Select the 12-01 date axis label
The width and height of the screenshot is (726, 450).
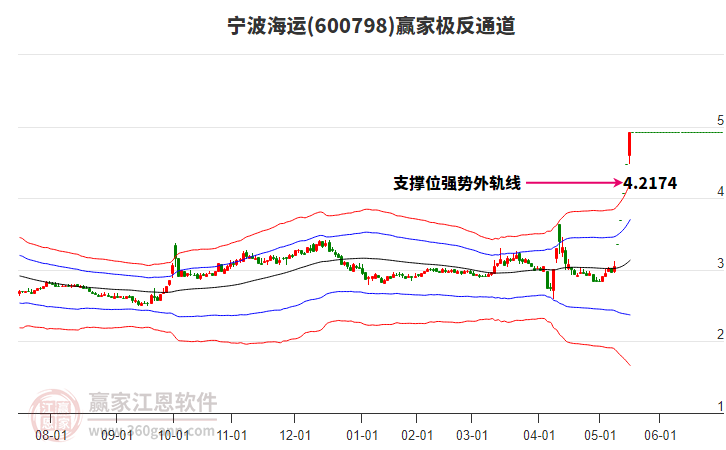pos(295,436)
